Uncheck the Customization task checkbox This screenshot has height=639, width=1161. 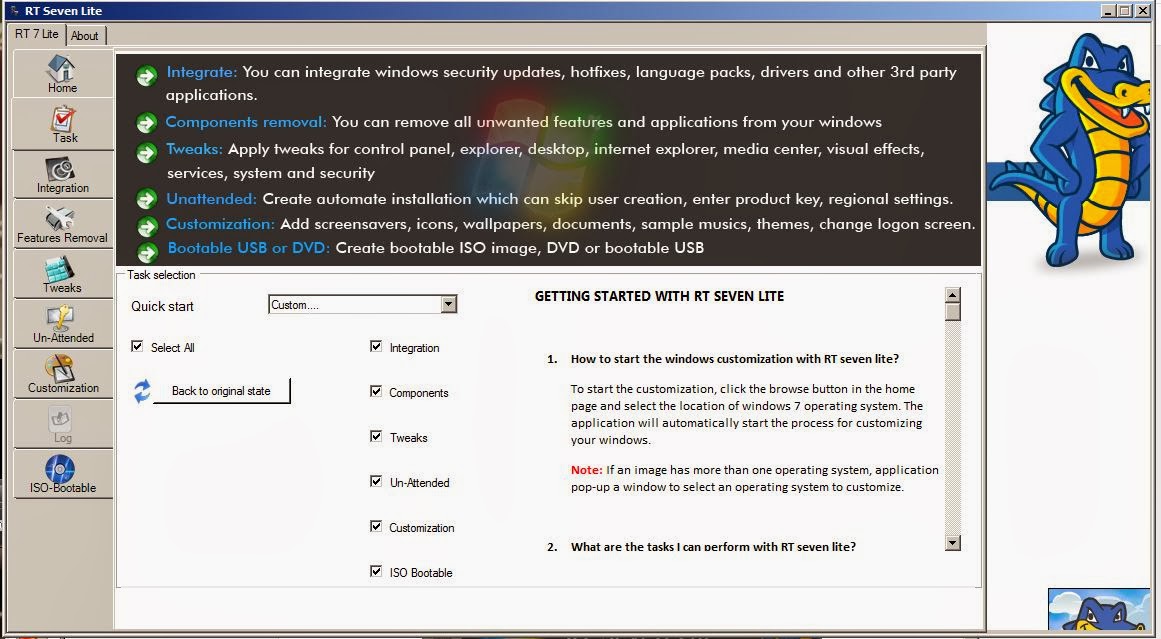[376, 526]
